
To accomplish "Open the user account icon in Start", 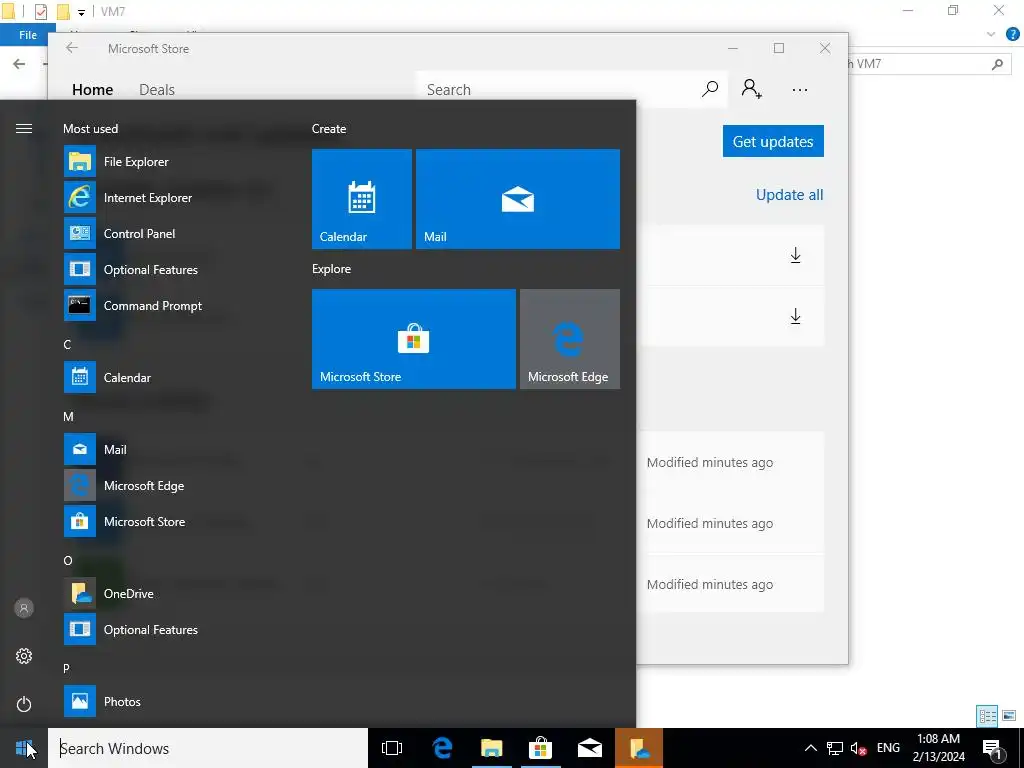I will pyautogui.click(x=24, y=608).
